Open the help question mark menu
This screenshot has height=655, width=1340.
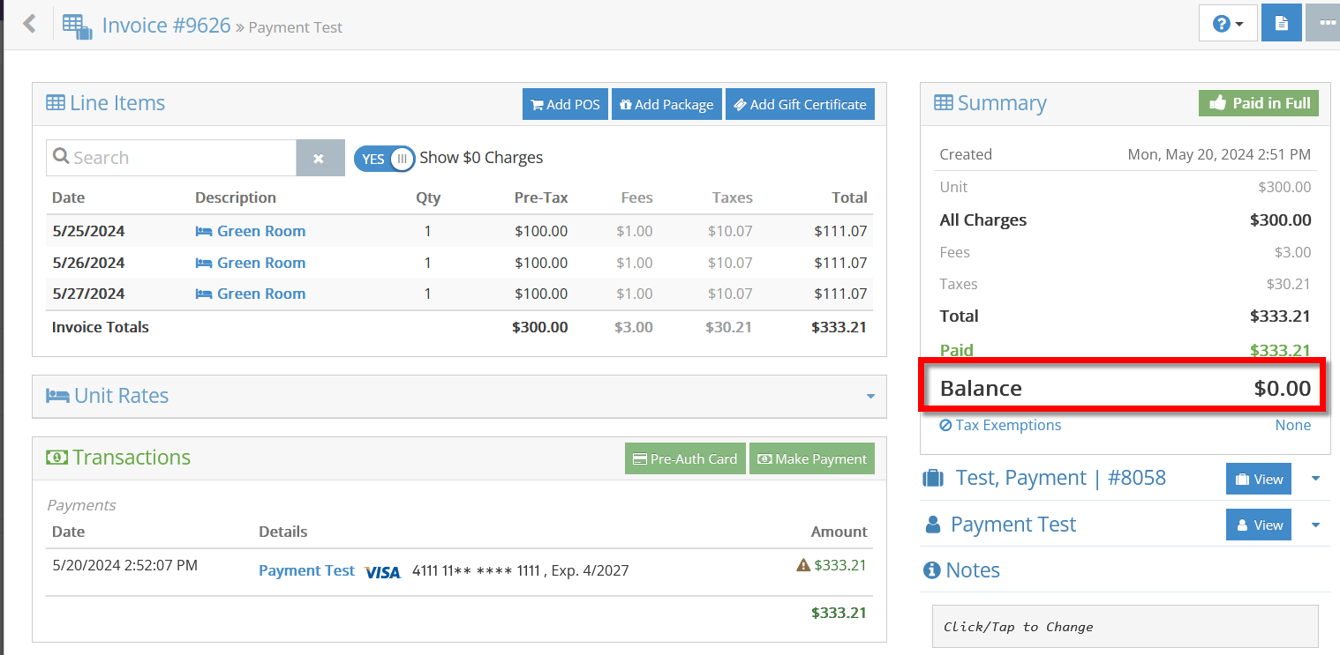pos(1228,23)
